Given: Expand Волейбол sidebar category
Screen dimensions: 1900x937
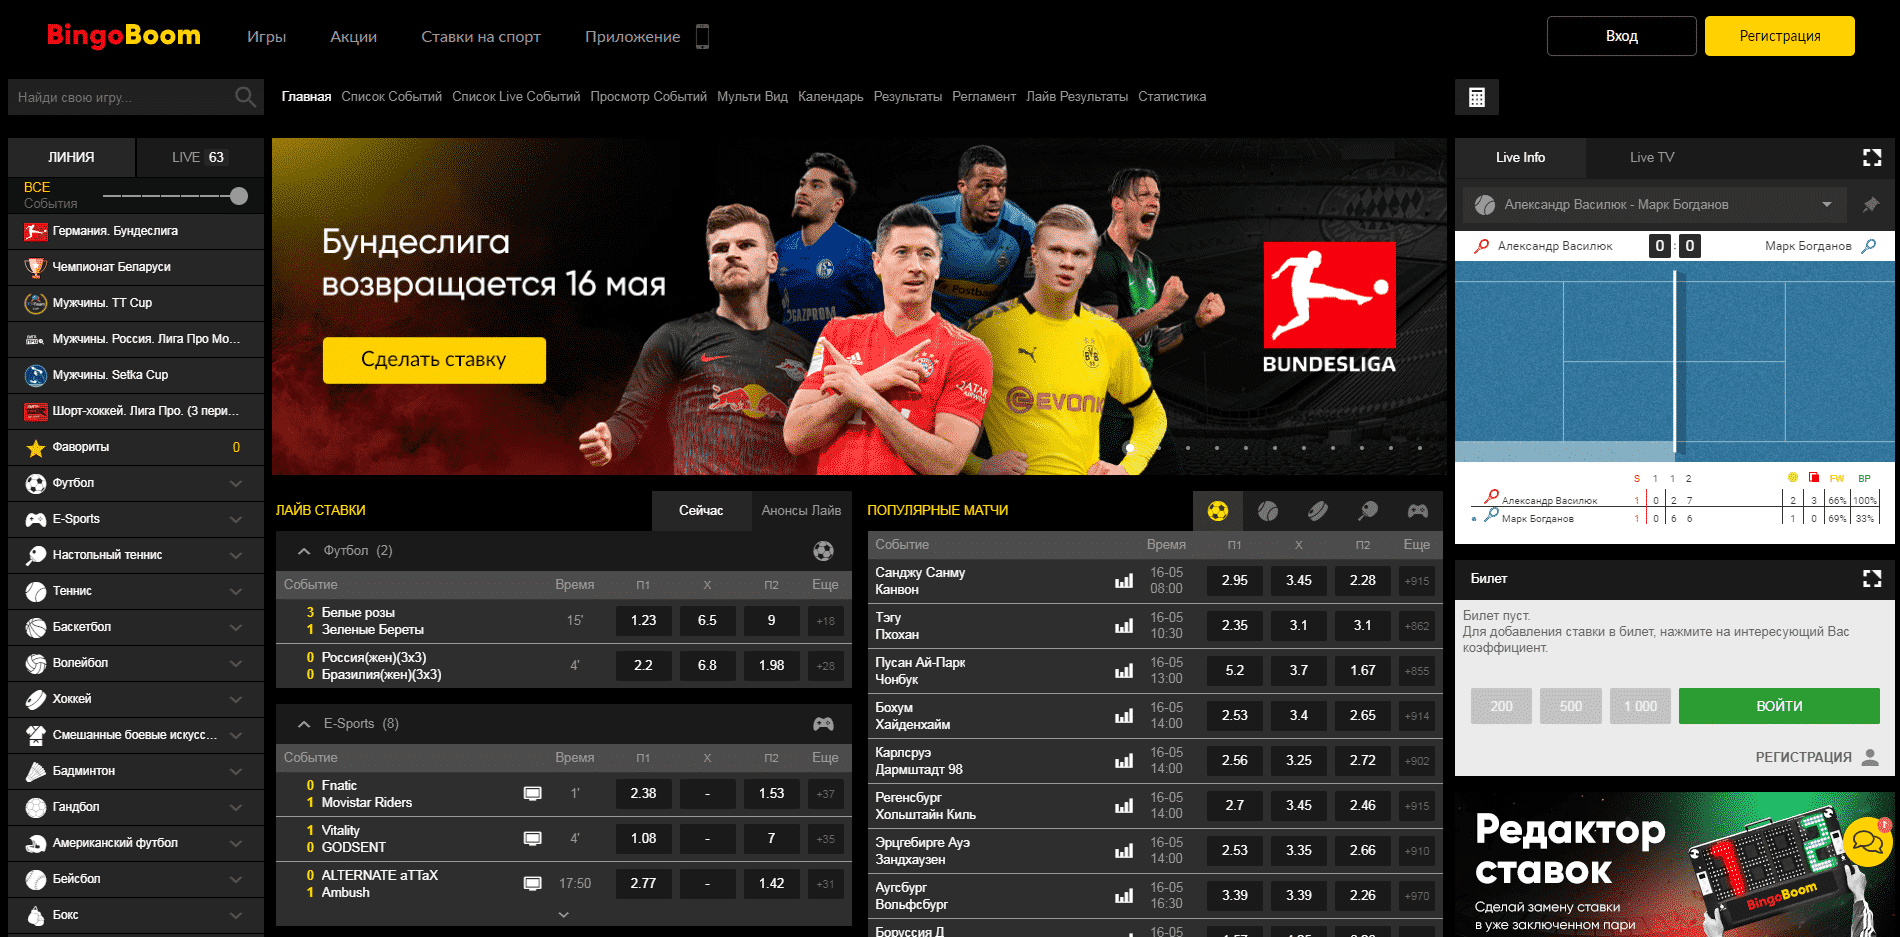Looking at the screenshot, I should [x=136, y=663].
